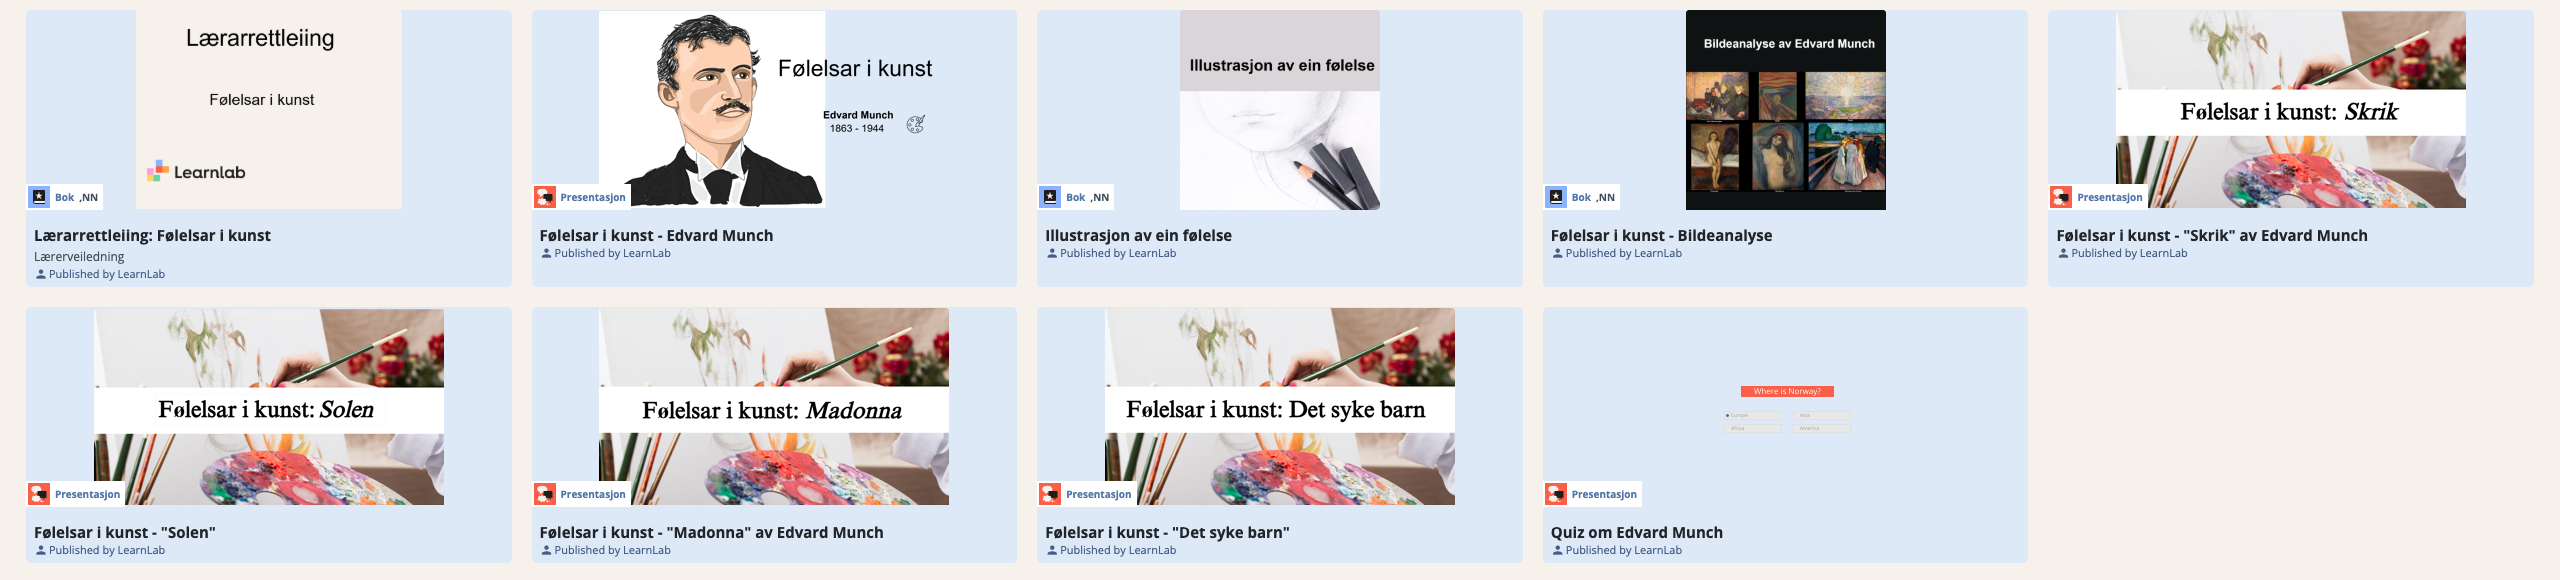This screenshot has height=580, width=2560.
Task: Click Presentasjon icon on Quiz card
Action: 1556,494
